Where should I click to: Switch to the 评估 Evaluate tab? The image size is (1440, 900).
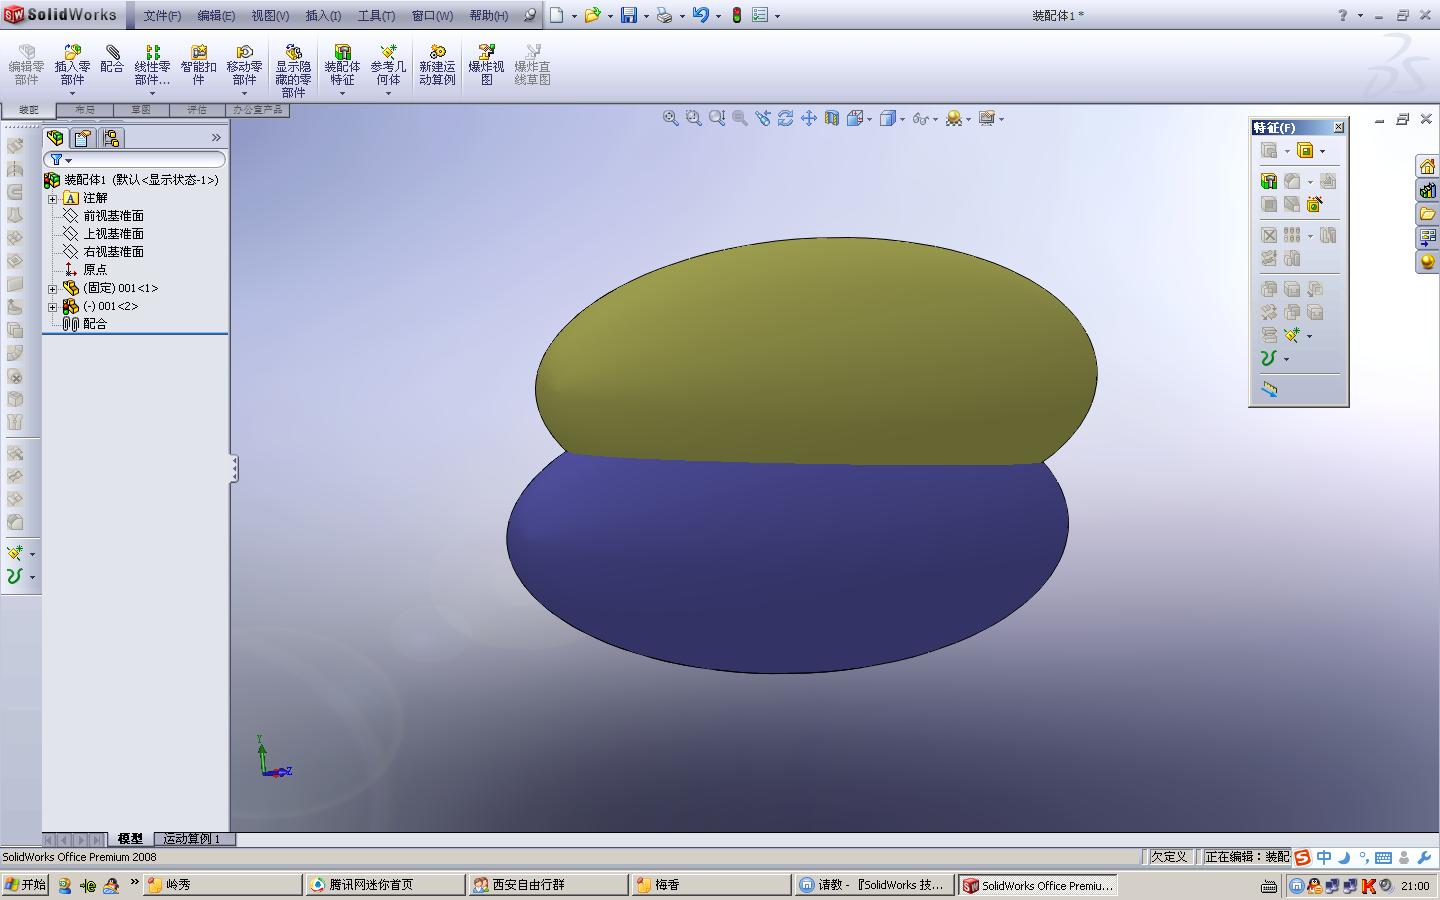197,110
